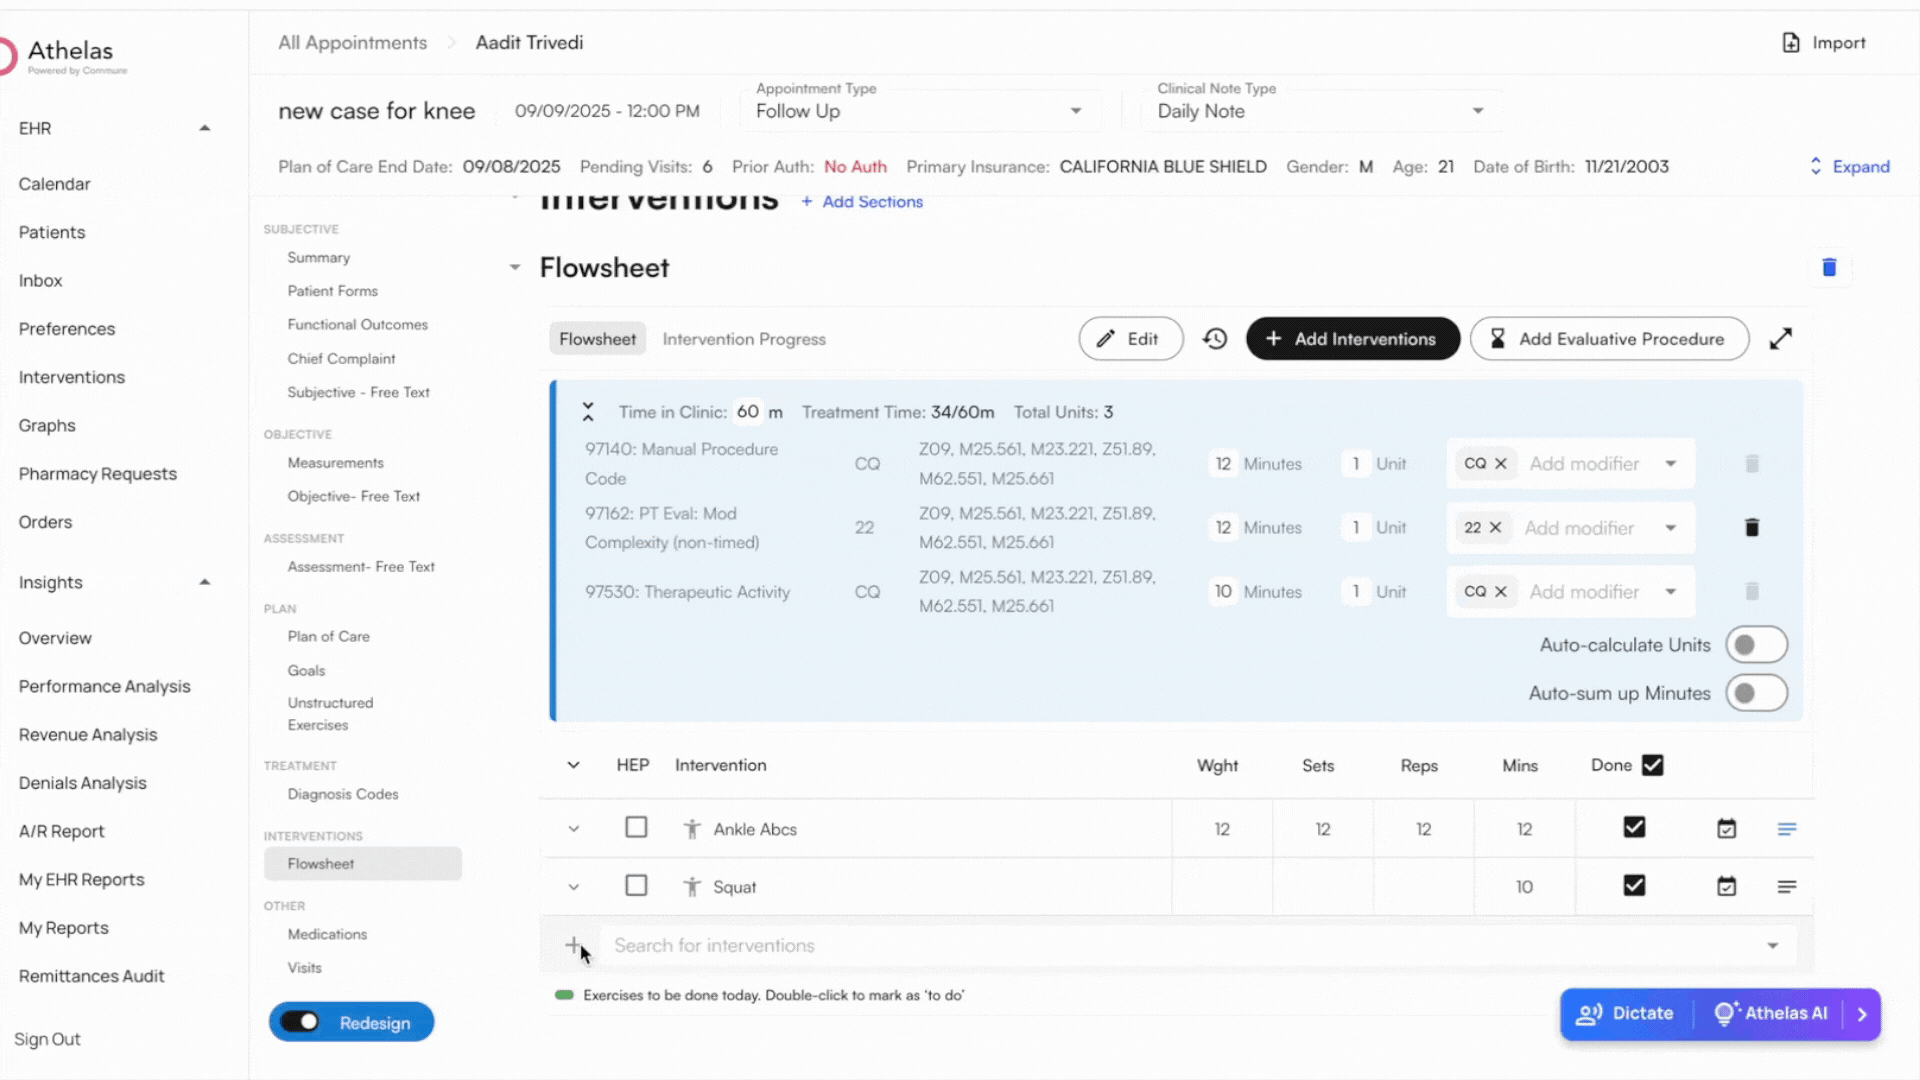Check HEP box for Ankle Abcs
The image size is (1920, 1080).
(x=636, y=828)
